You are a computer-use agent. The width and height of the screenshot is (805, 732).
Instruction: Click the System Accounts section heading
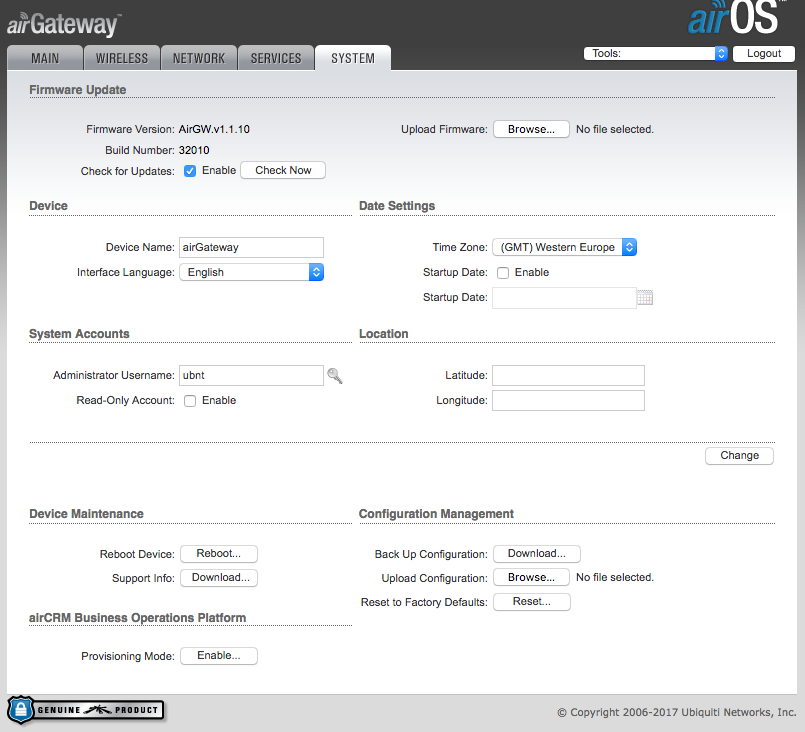point(79,334)
